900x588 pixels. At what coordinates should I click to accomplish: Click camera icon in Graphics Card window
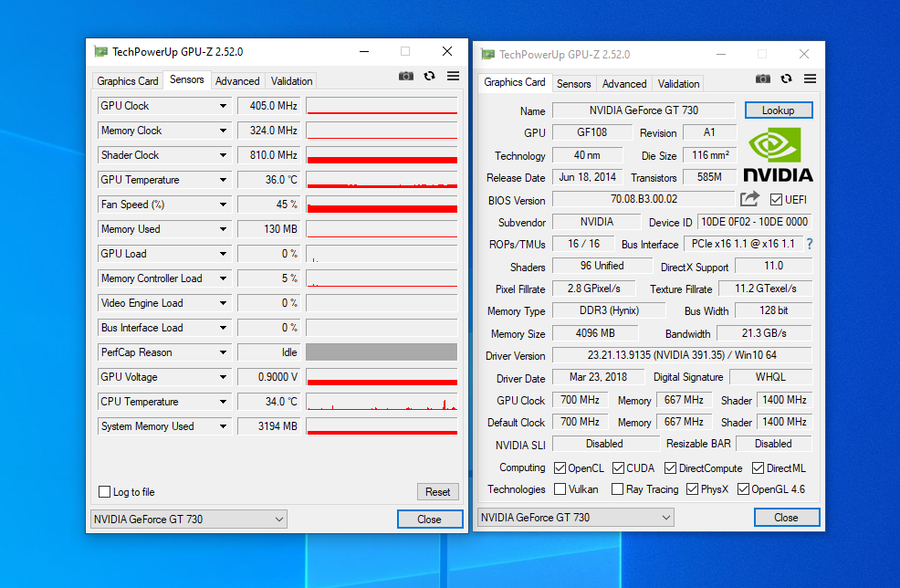[x=763, y=79]
